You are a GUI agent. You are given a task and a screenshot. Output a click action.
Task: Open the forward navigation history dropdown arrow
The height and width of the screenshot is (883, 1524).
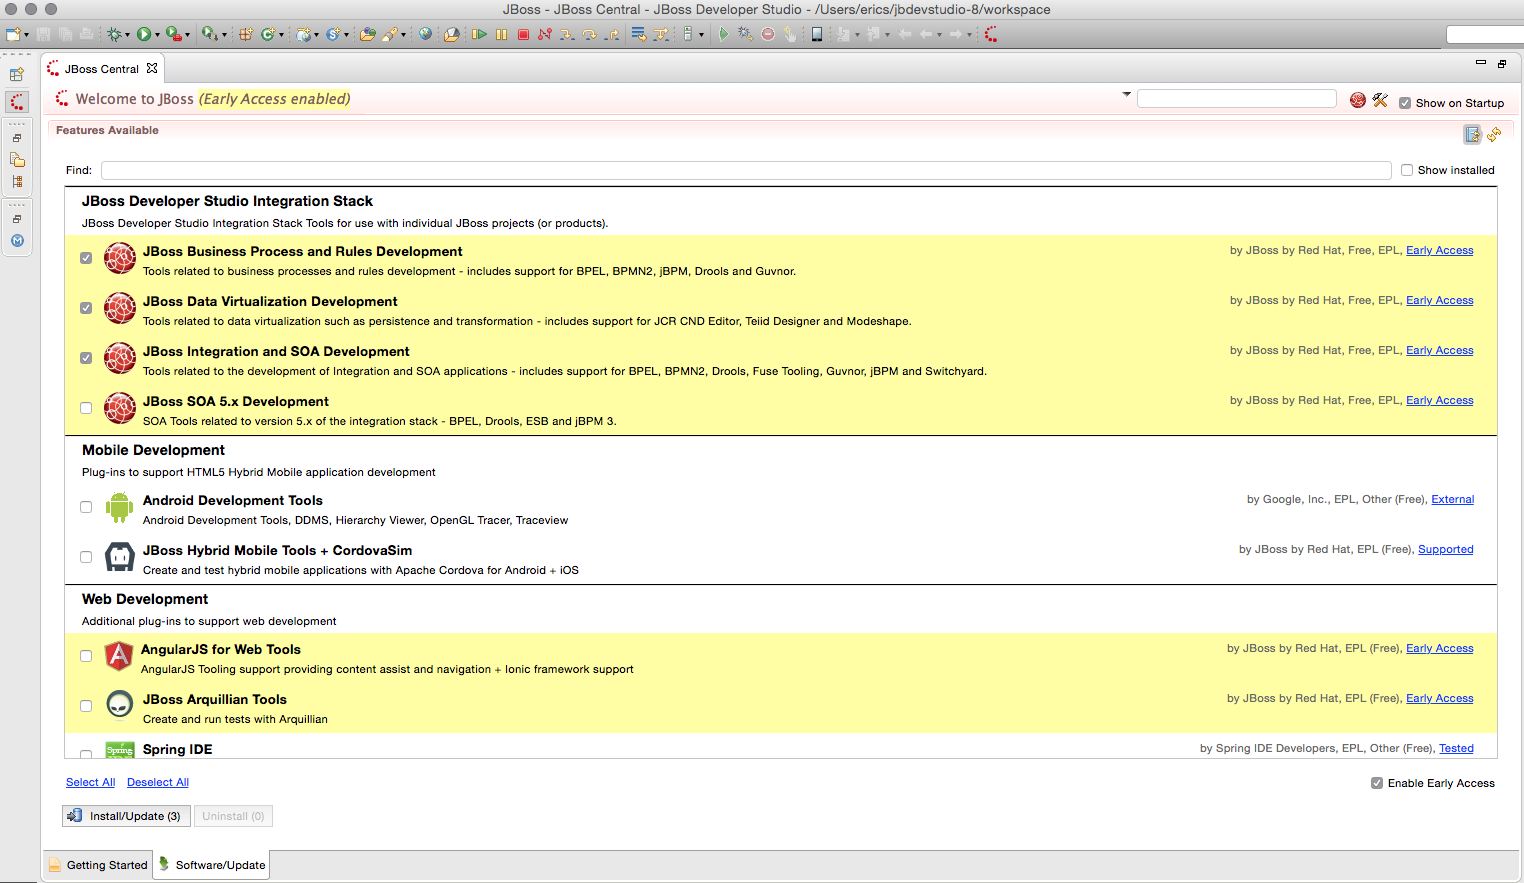click(969, 35)
